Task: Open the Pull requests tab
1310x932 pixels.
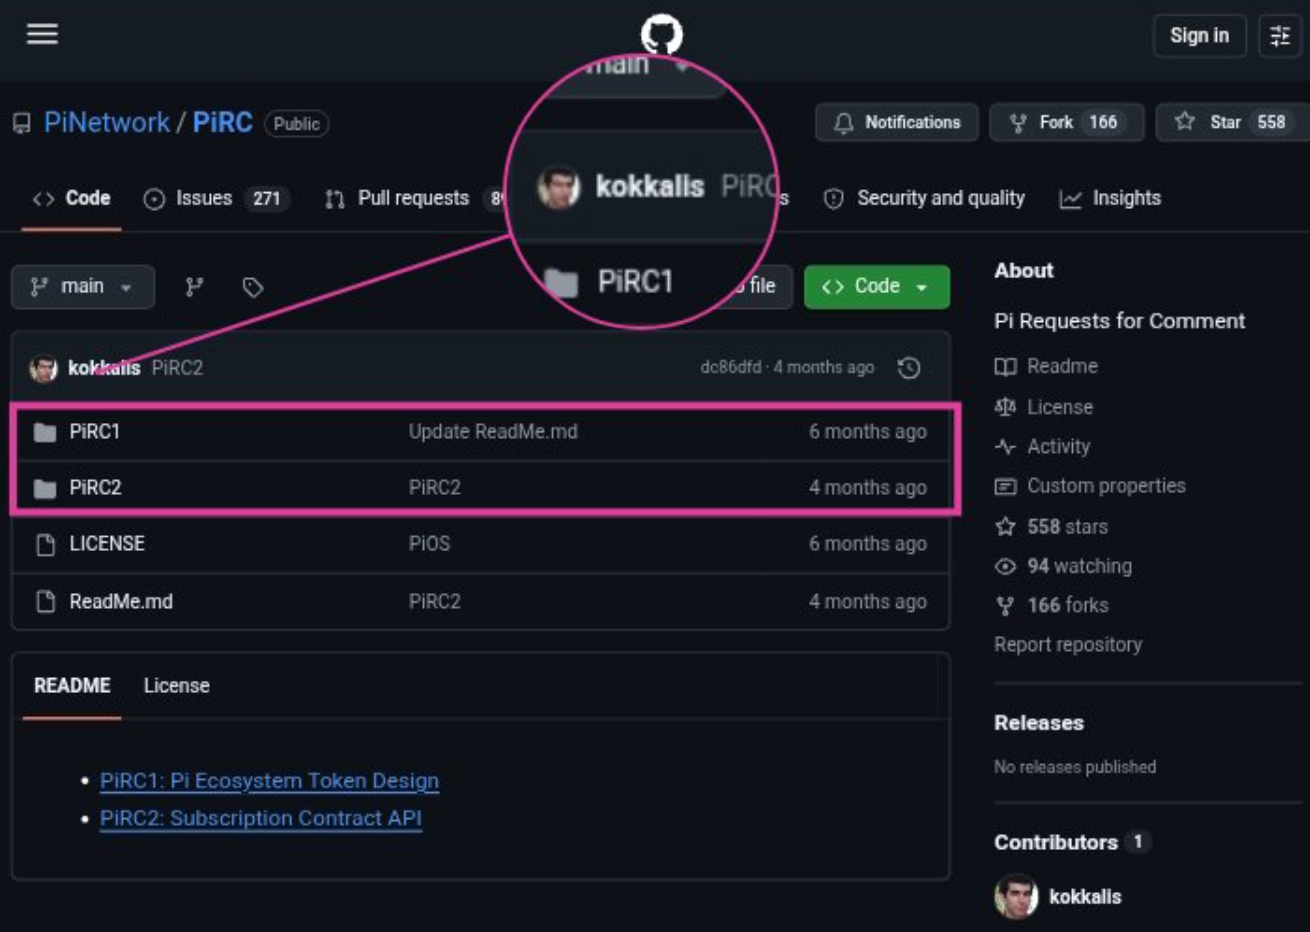Action: [x=414, y=198]
